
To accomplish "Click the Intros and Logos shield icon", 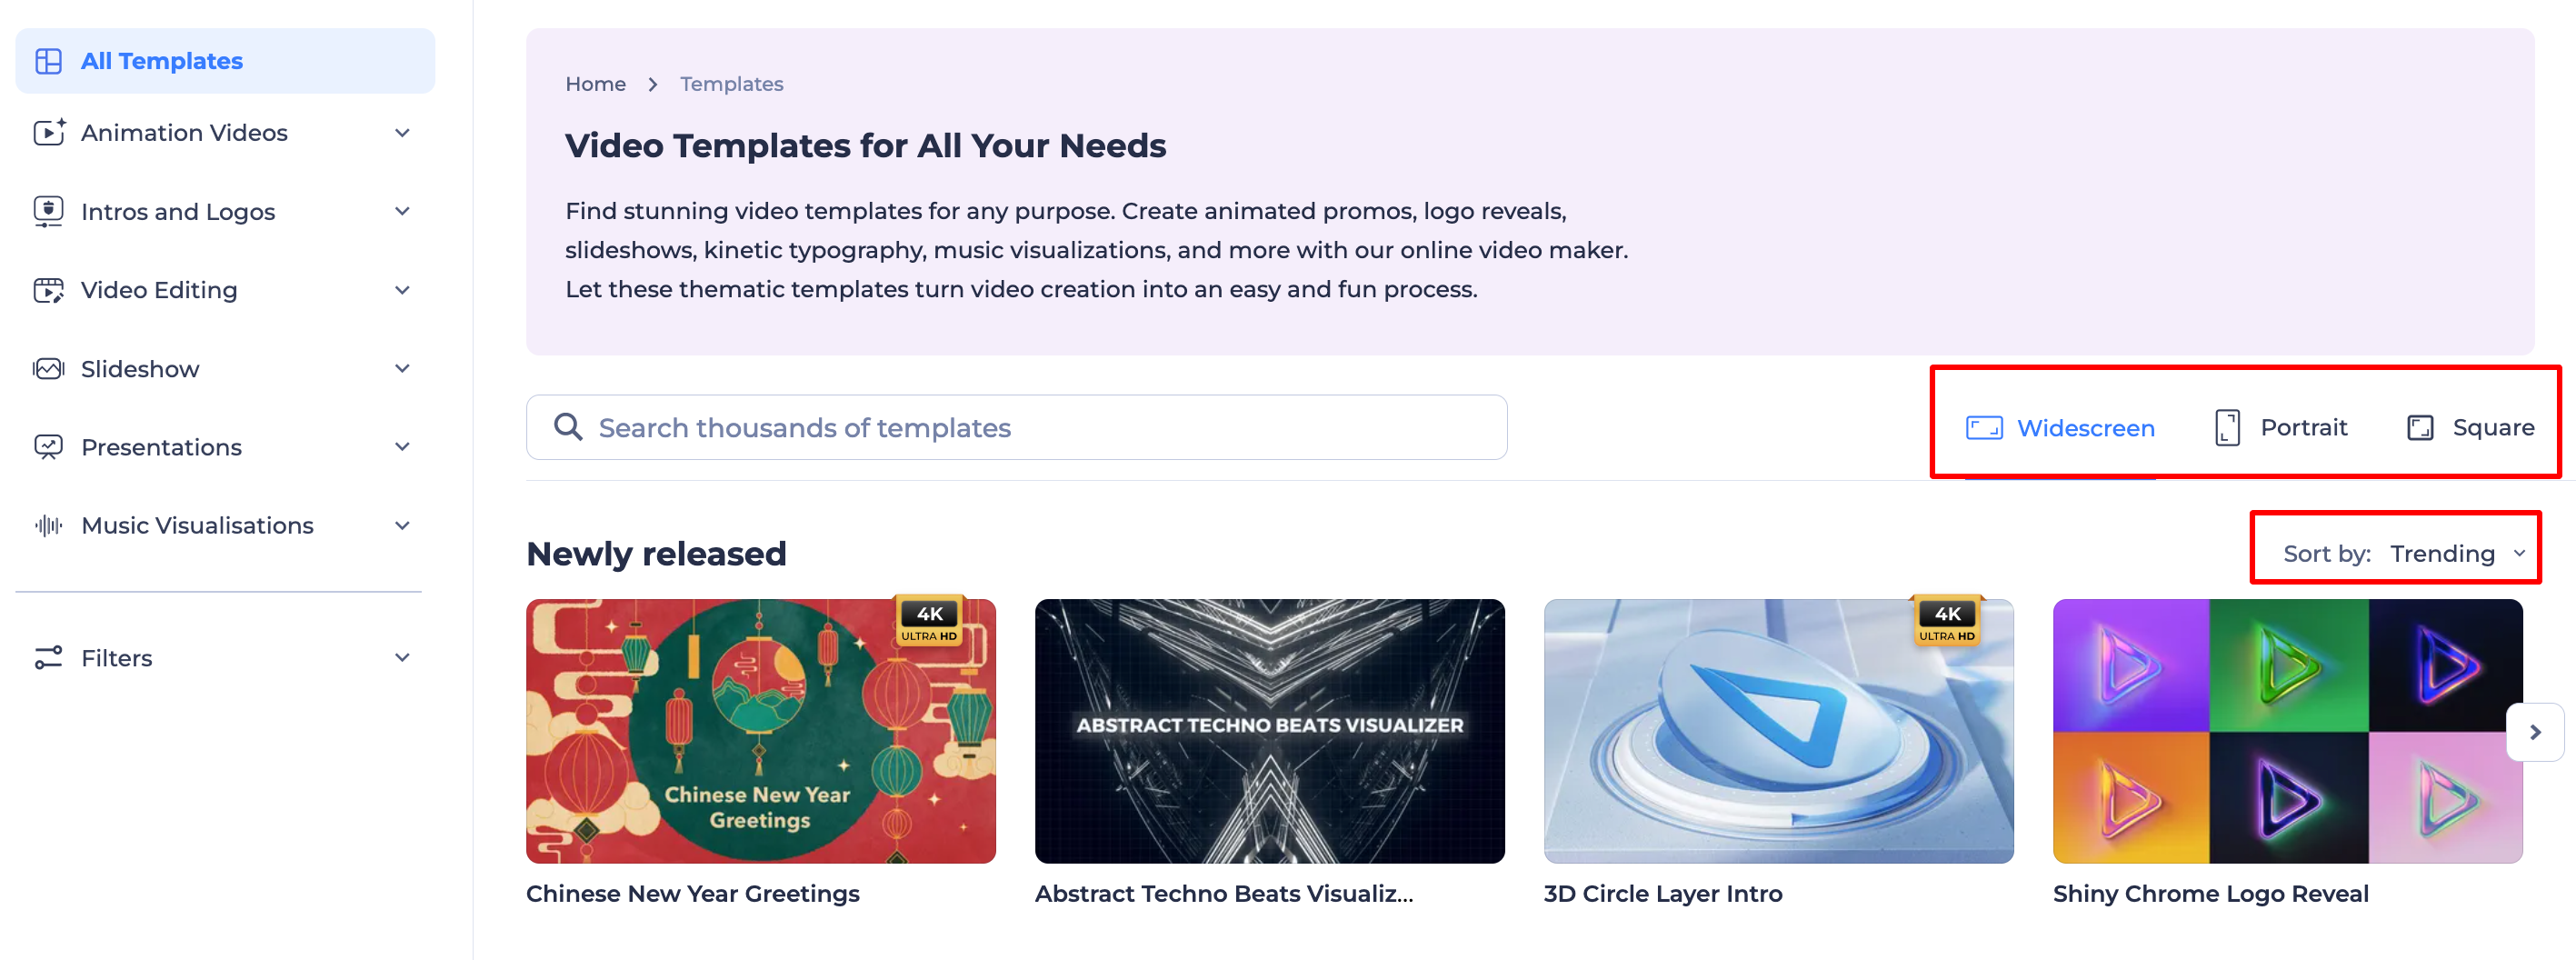I will [48, 211].
